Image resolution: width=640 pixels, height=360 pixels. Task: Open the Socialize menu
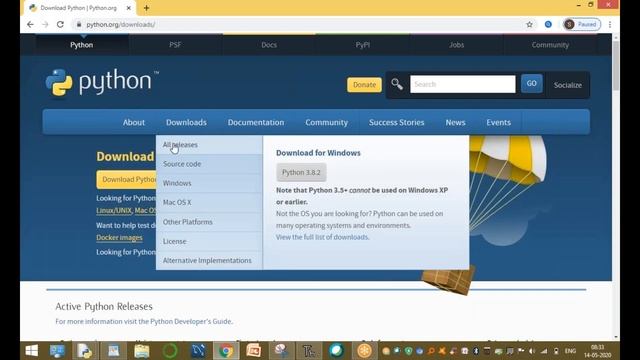pos(568,85)
